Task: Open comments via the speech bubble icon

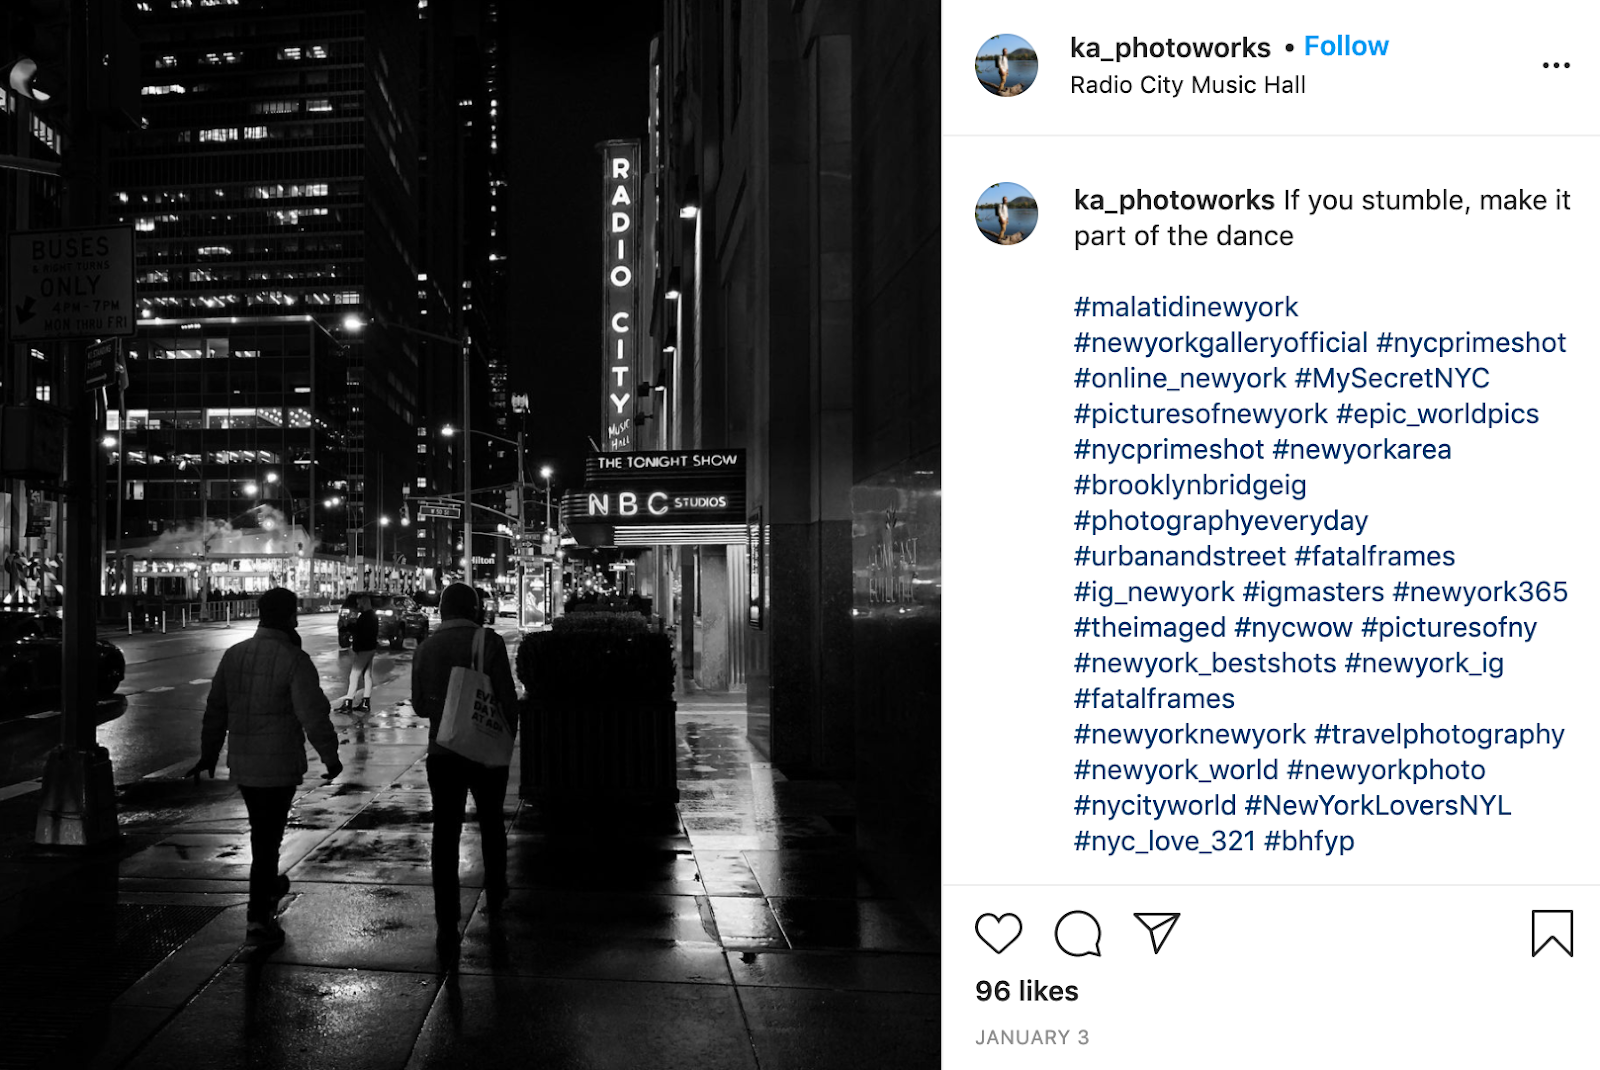Action: 1078,933
